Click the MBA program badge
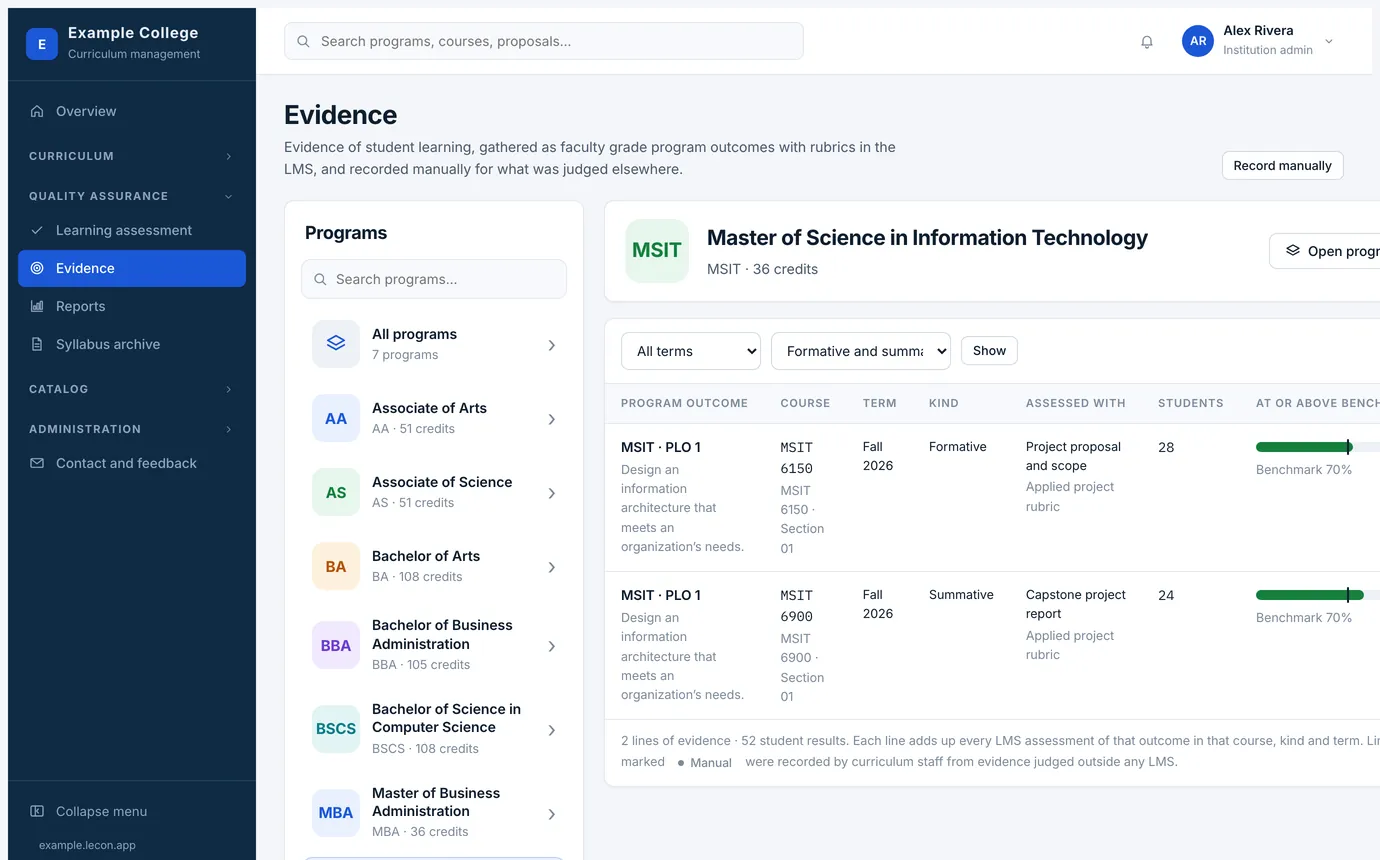Viewport: 1380px width, 860px height. (336, 812)
